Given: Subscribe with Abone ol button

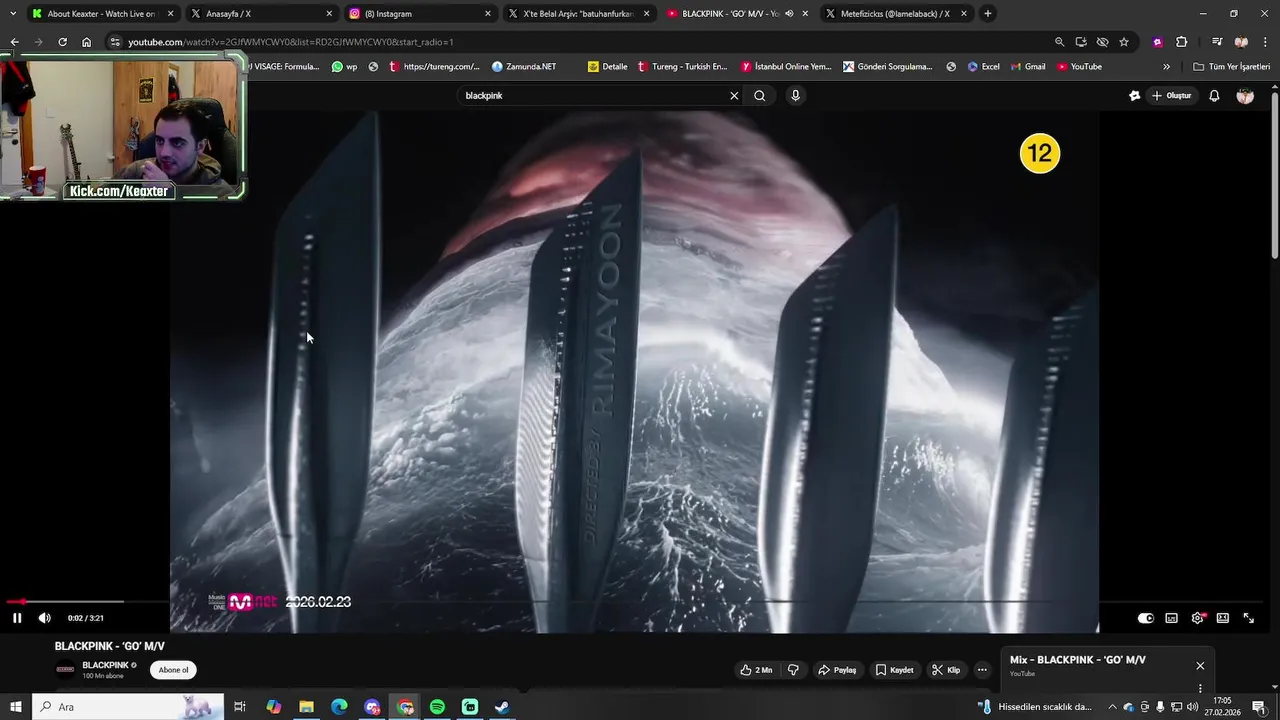Looking at the screenshot, I should 173,670.
